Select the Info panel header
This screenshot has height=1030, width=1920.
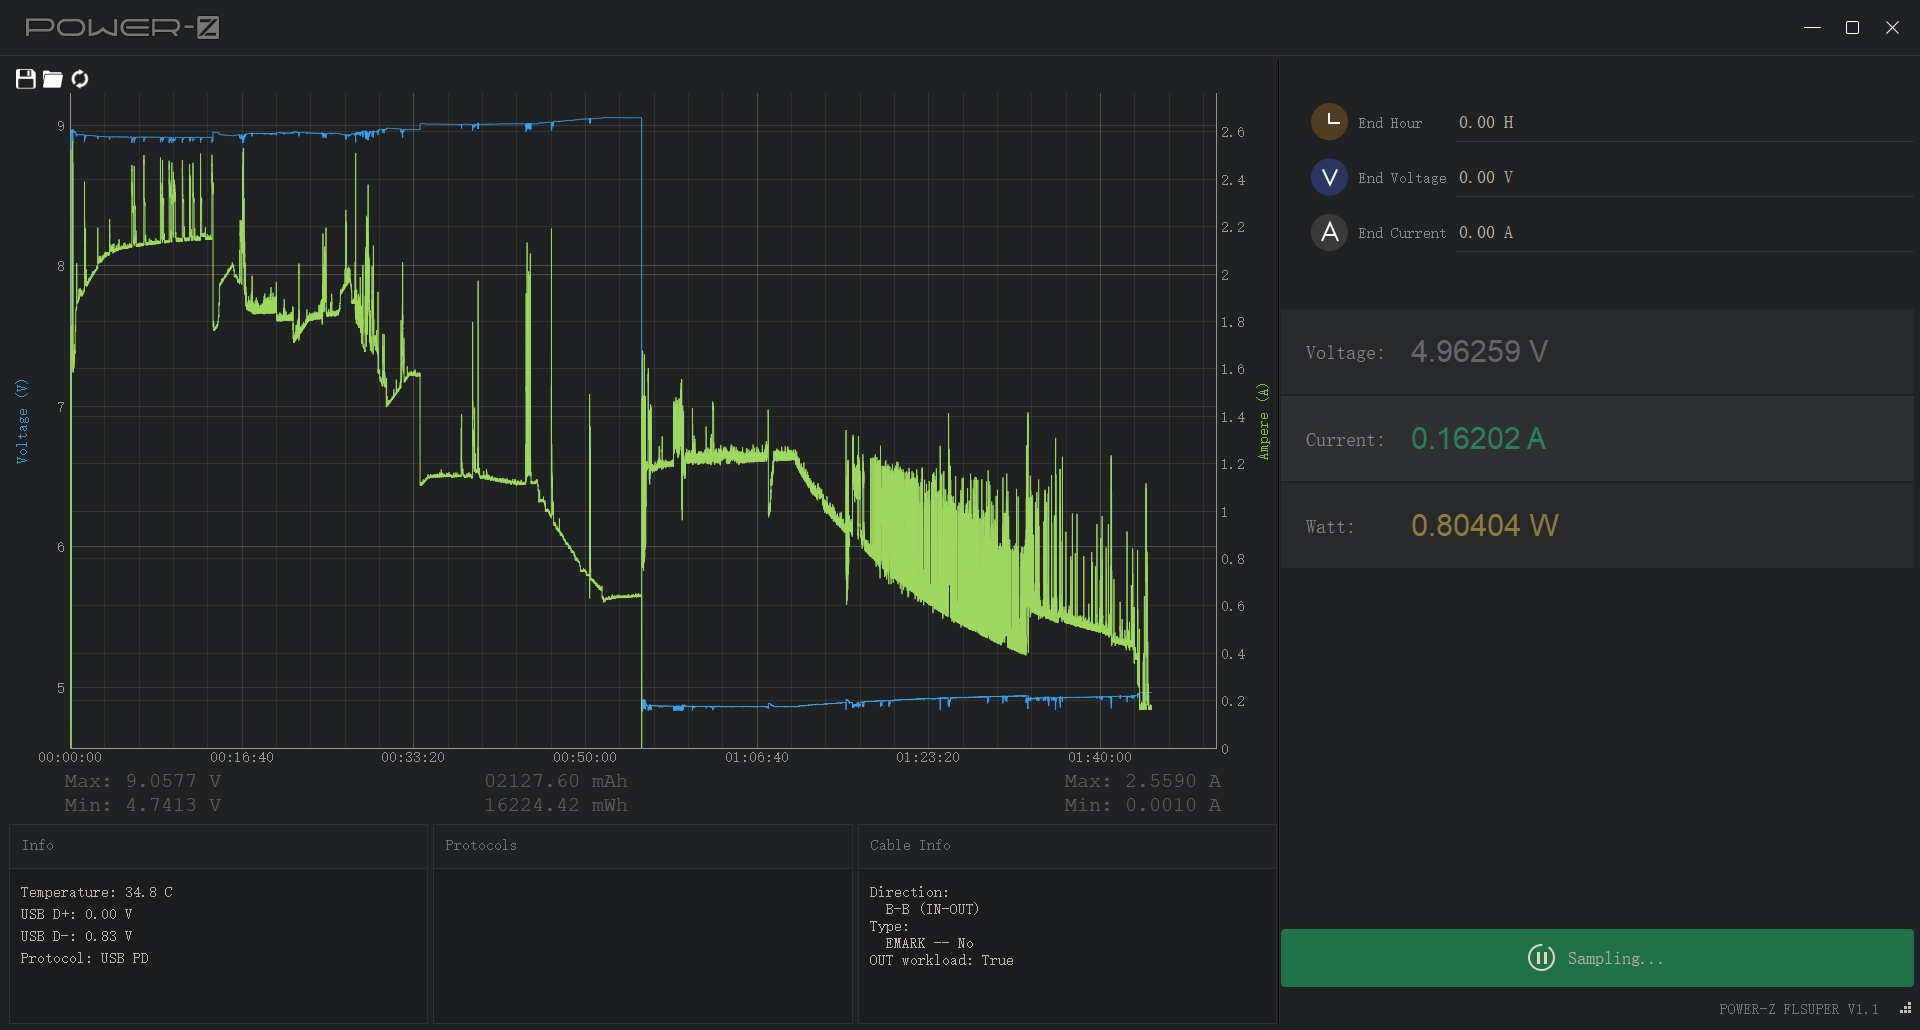38,846
